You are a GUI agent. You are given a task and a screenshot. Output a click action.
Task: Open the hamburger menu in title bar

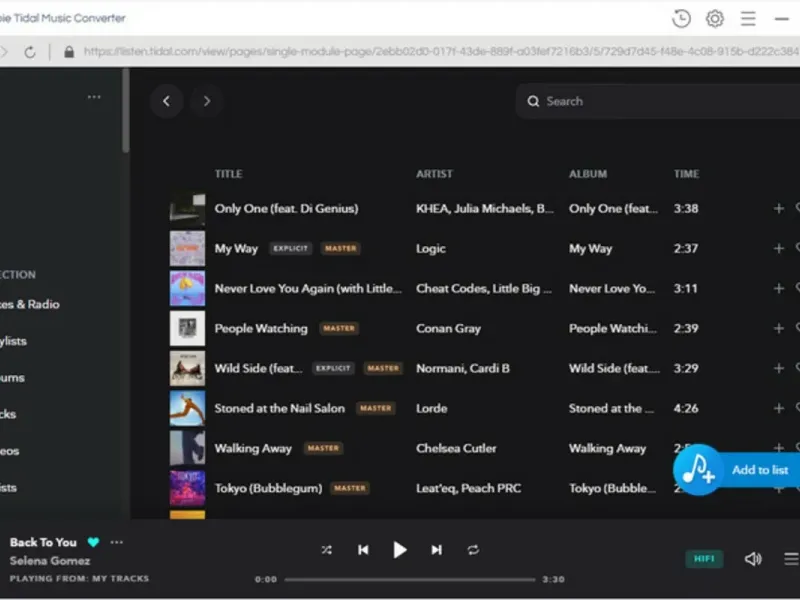[748, 19]
